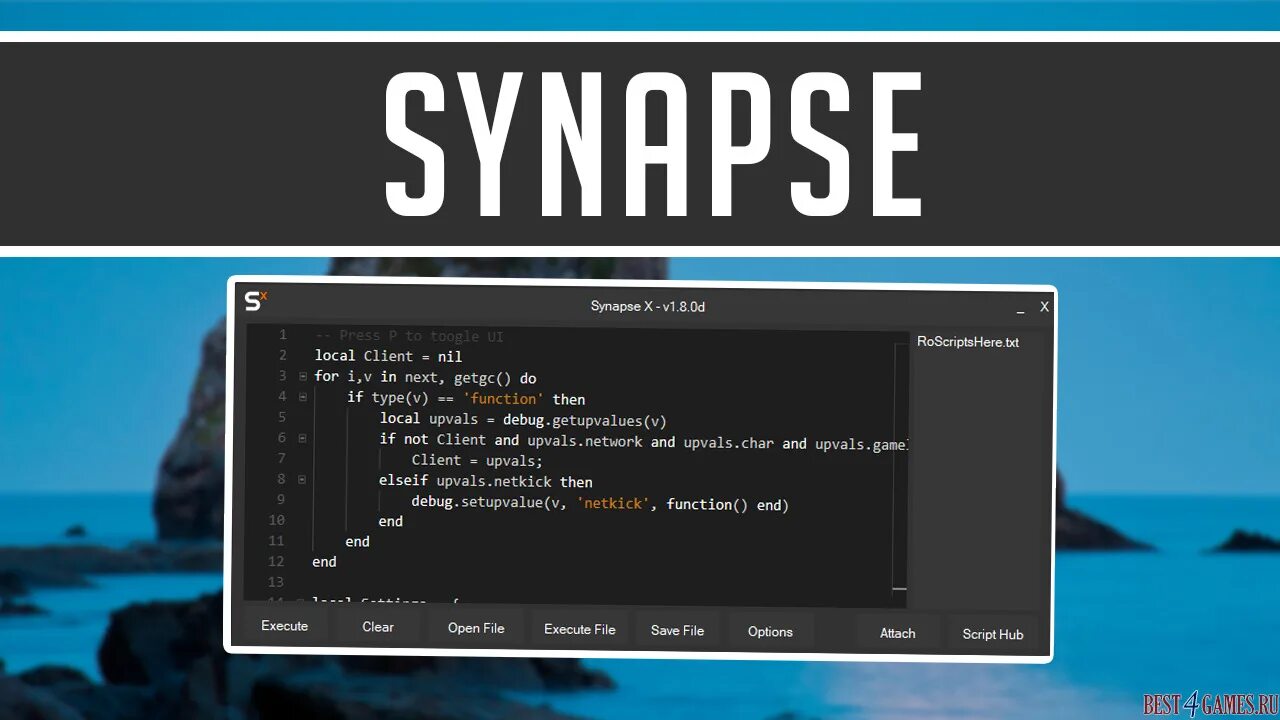Click the debug.getupvalues code line
This screenshot has height=720, width=1280.
[523, 419]
